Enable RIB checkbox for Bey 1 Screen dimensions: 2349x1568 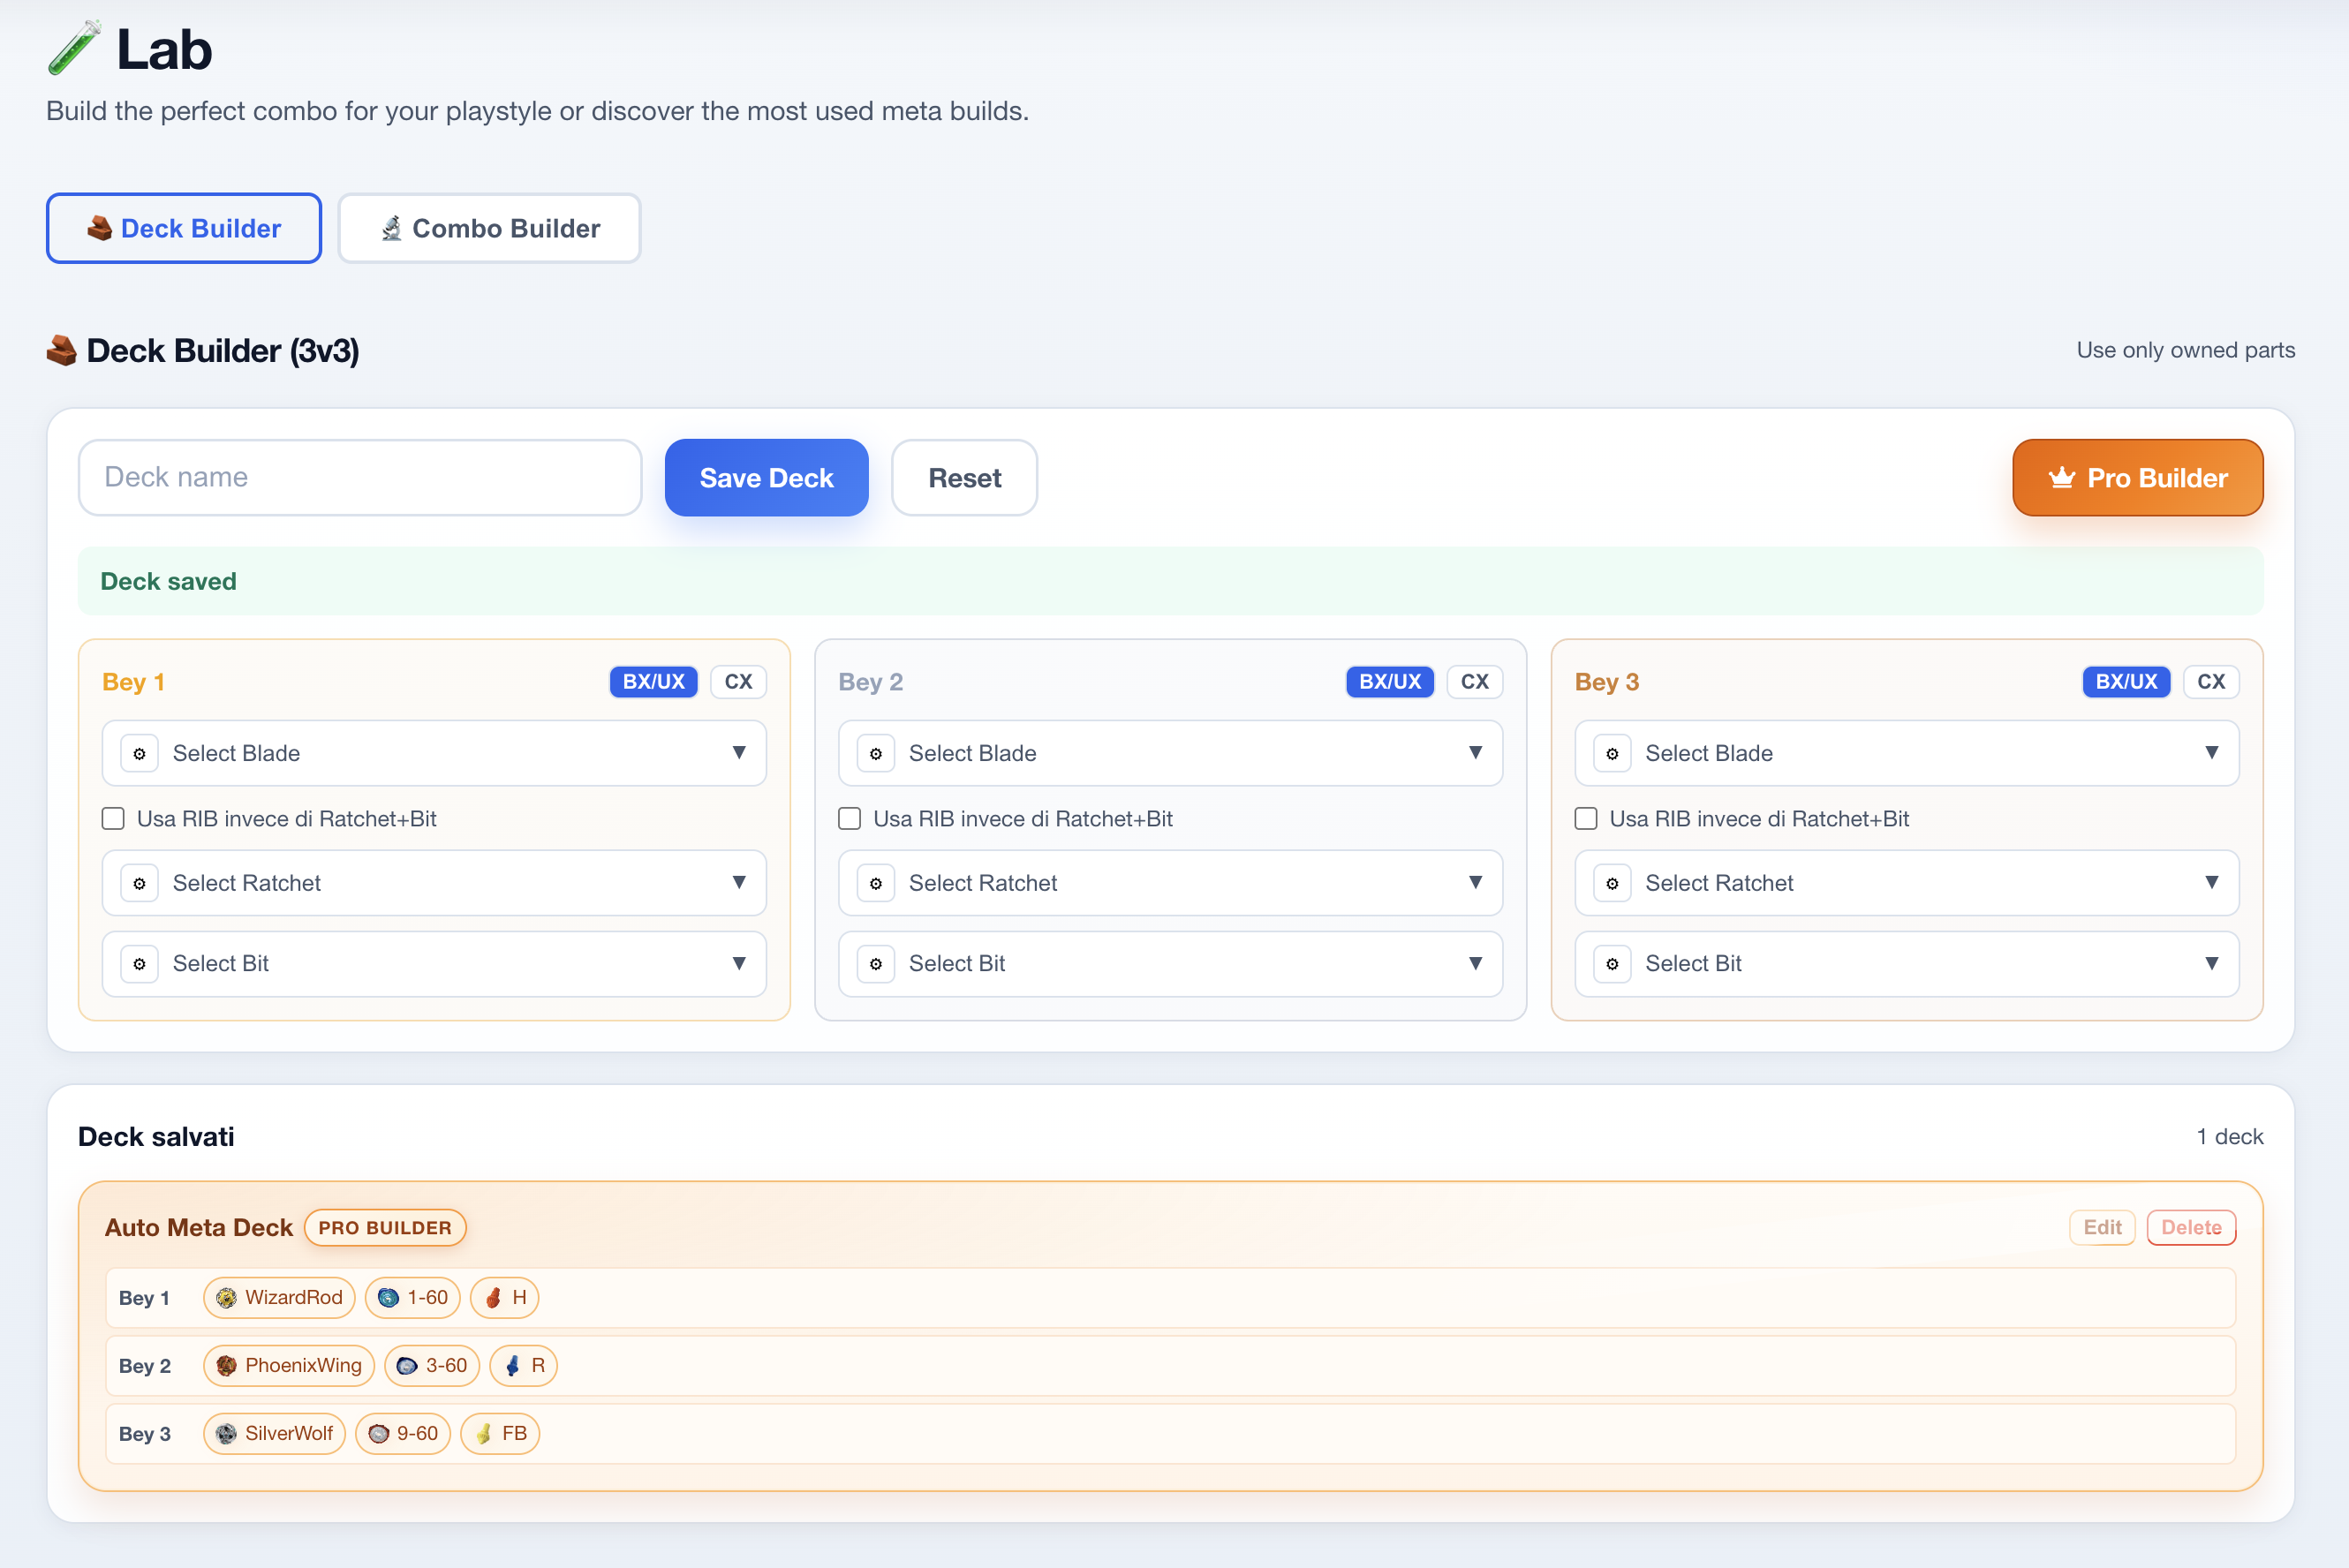pos(113,819)
